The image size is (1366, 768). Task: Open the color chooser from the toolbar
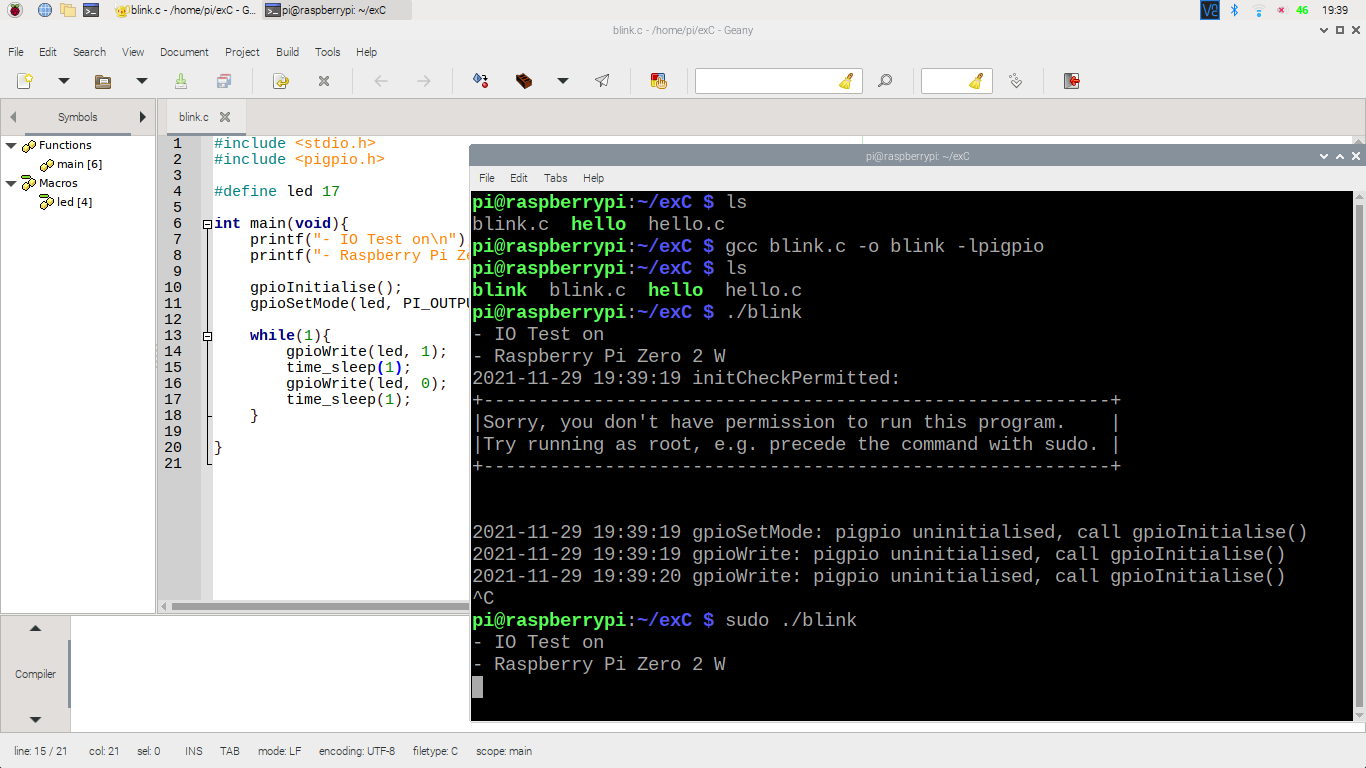click(x=659, y=81)
